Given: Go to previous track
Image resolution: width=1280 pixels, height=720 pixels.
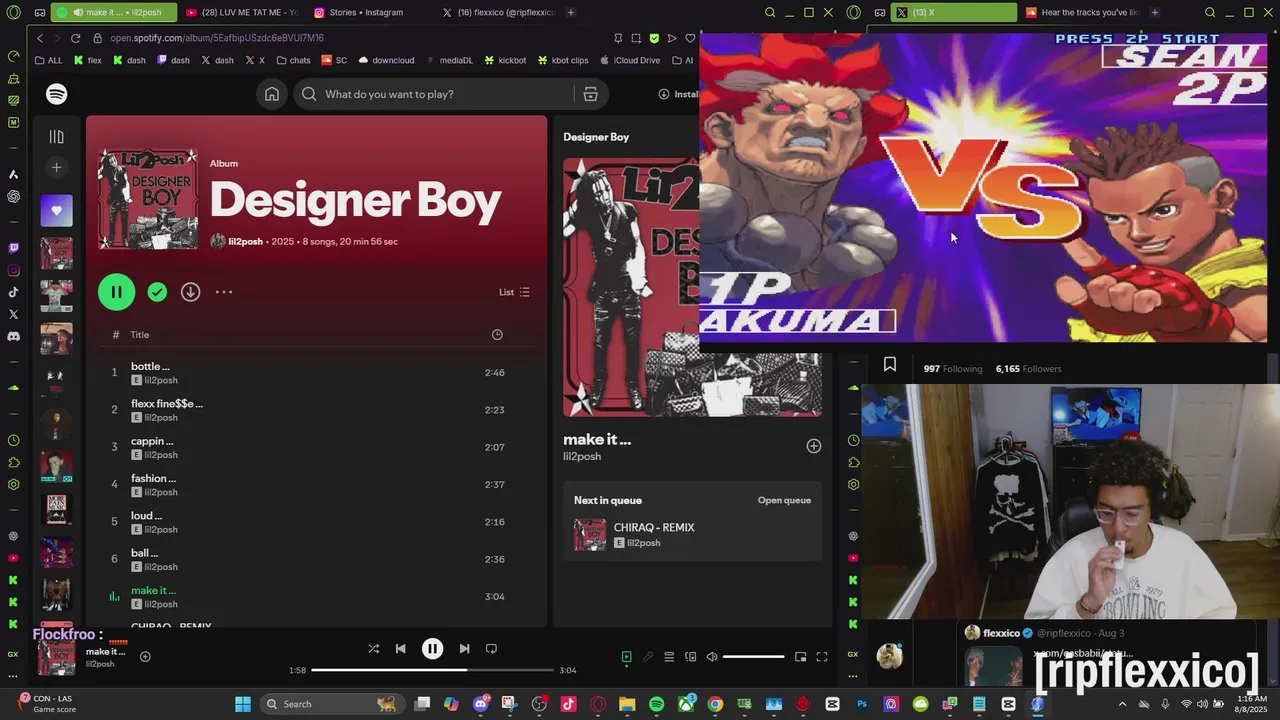Looking at the screenshot, I should [x=400, y=649].
